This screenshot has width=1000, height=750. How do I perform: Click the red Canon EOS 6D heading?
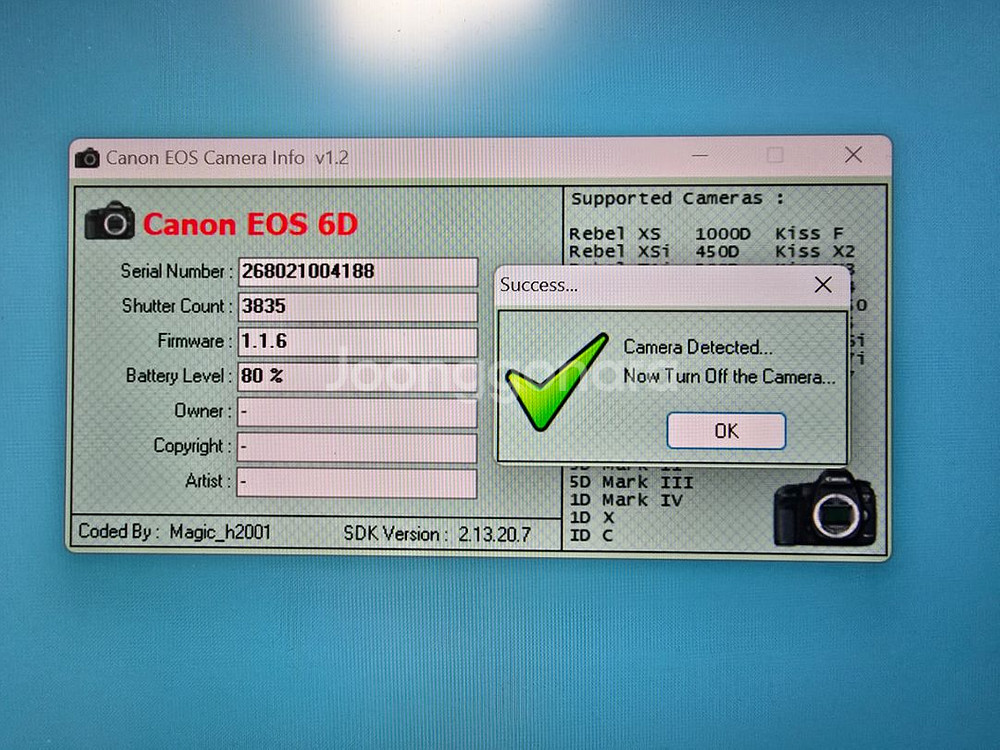click(x=250, y=224)
